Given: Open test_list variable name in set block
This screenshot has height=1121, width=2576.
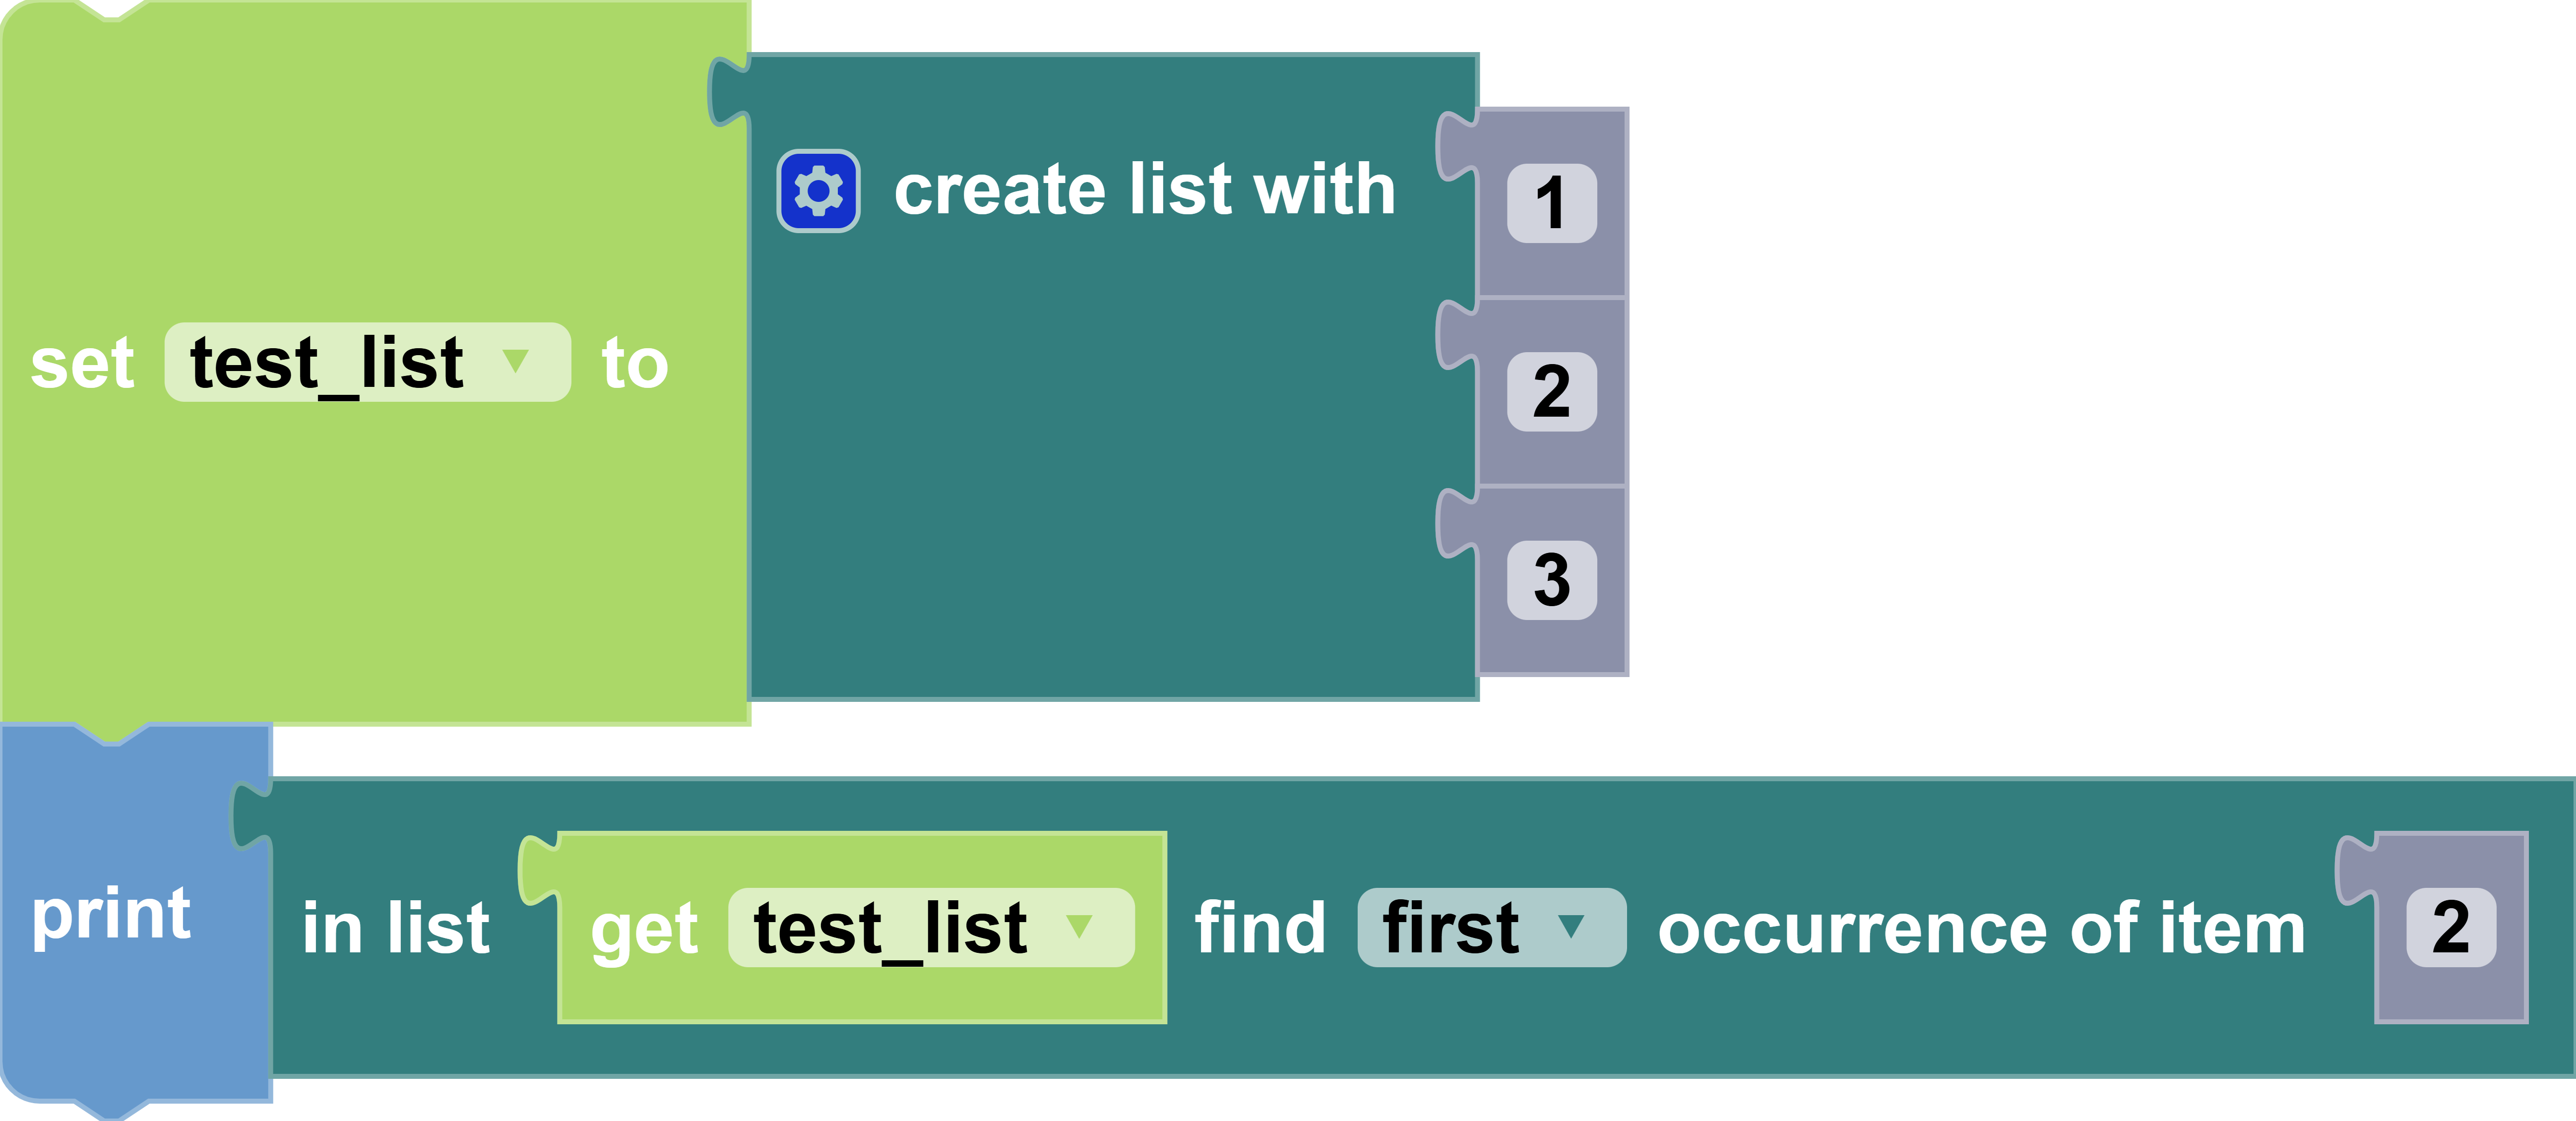Looking at the screenshot, I should click(x=326, y=363).
